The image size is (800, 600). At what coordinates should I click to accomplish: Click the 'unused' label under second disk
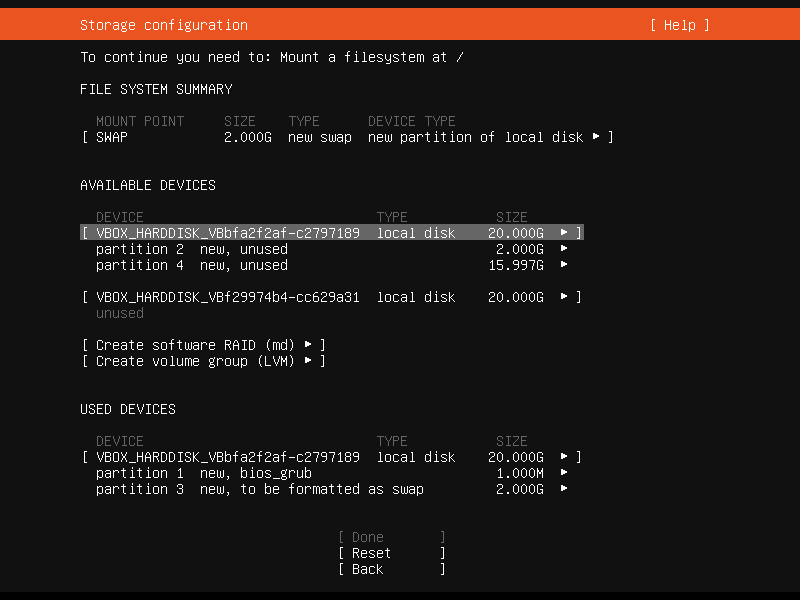click(x=119, y=313)
